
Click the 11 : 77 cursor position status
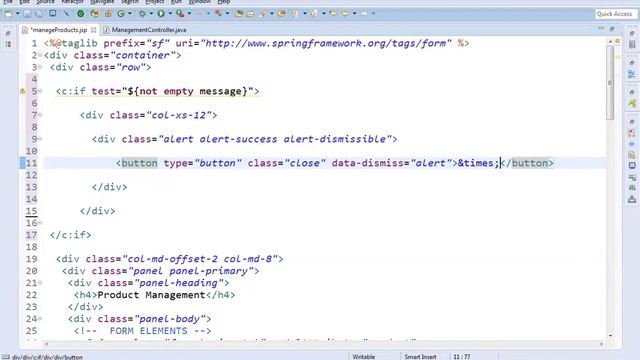tap(462, 357)
